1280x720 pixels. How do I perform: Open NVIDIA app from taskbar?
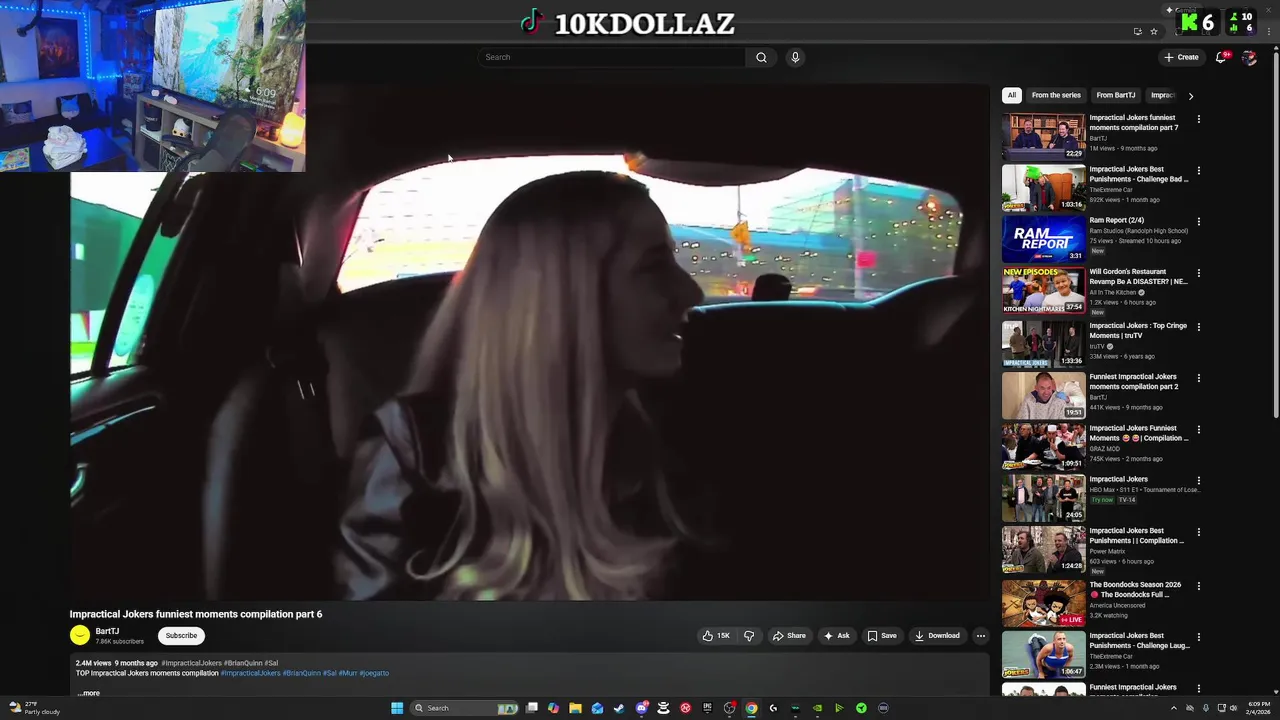pos(817,708)
